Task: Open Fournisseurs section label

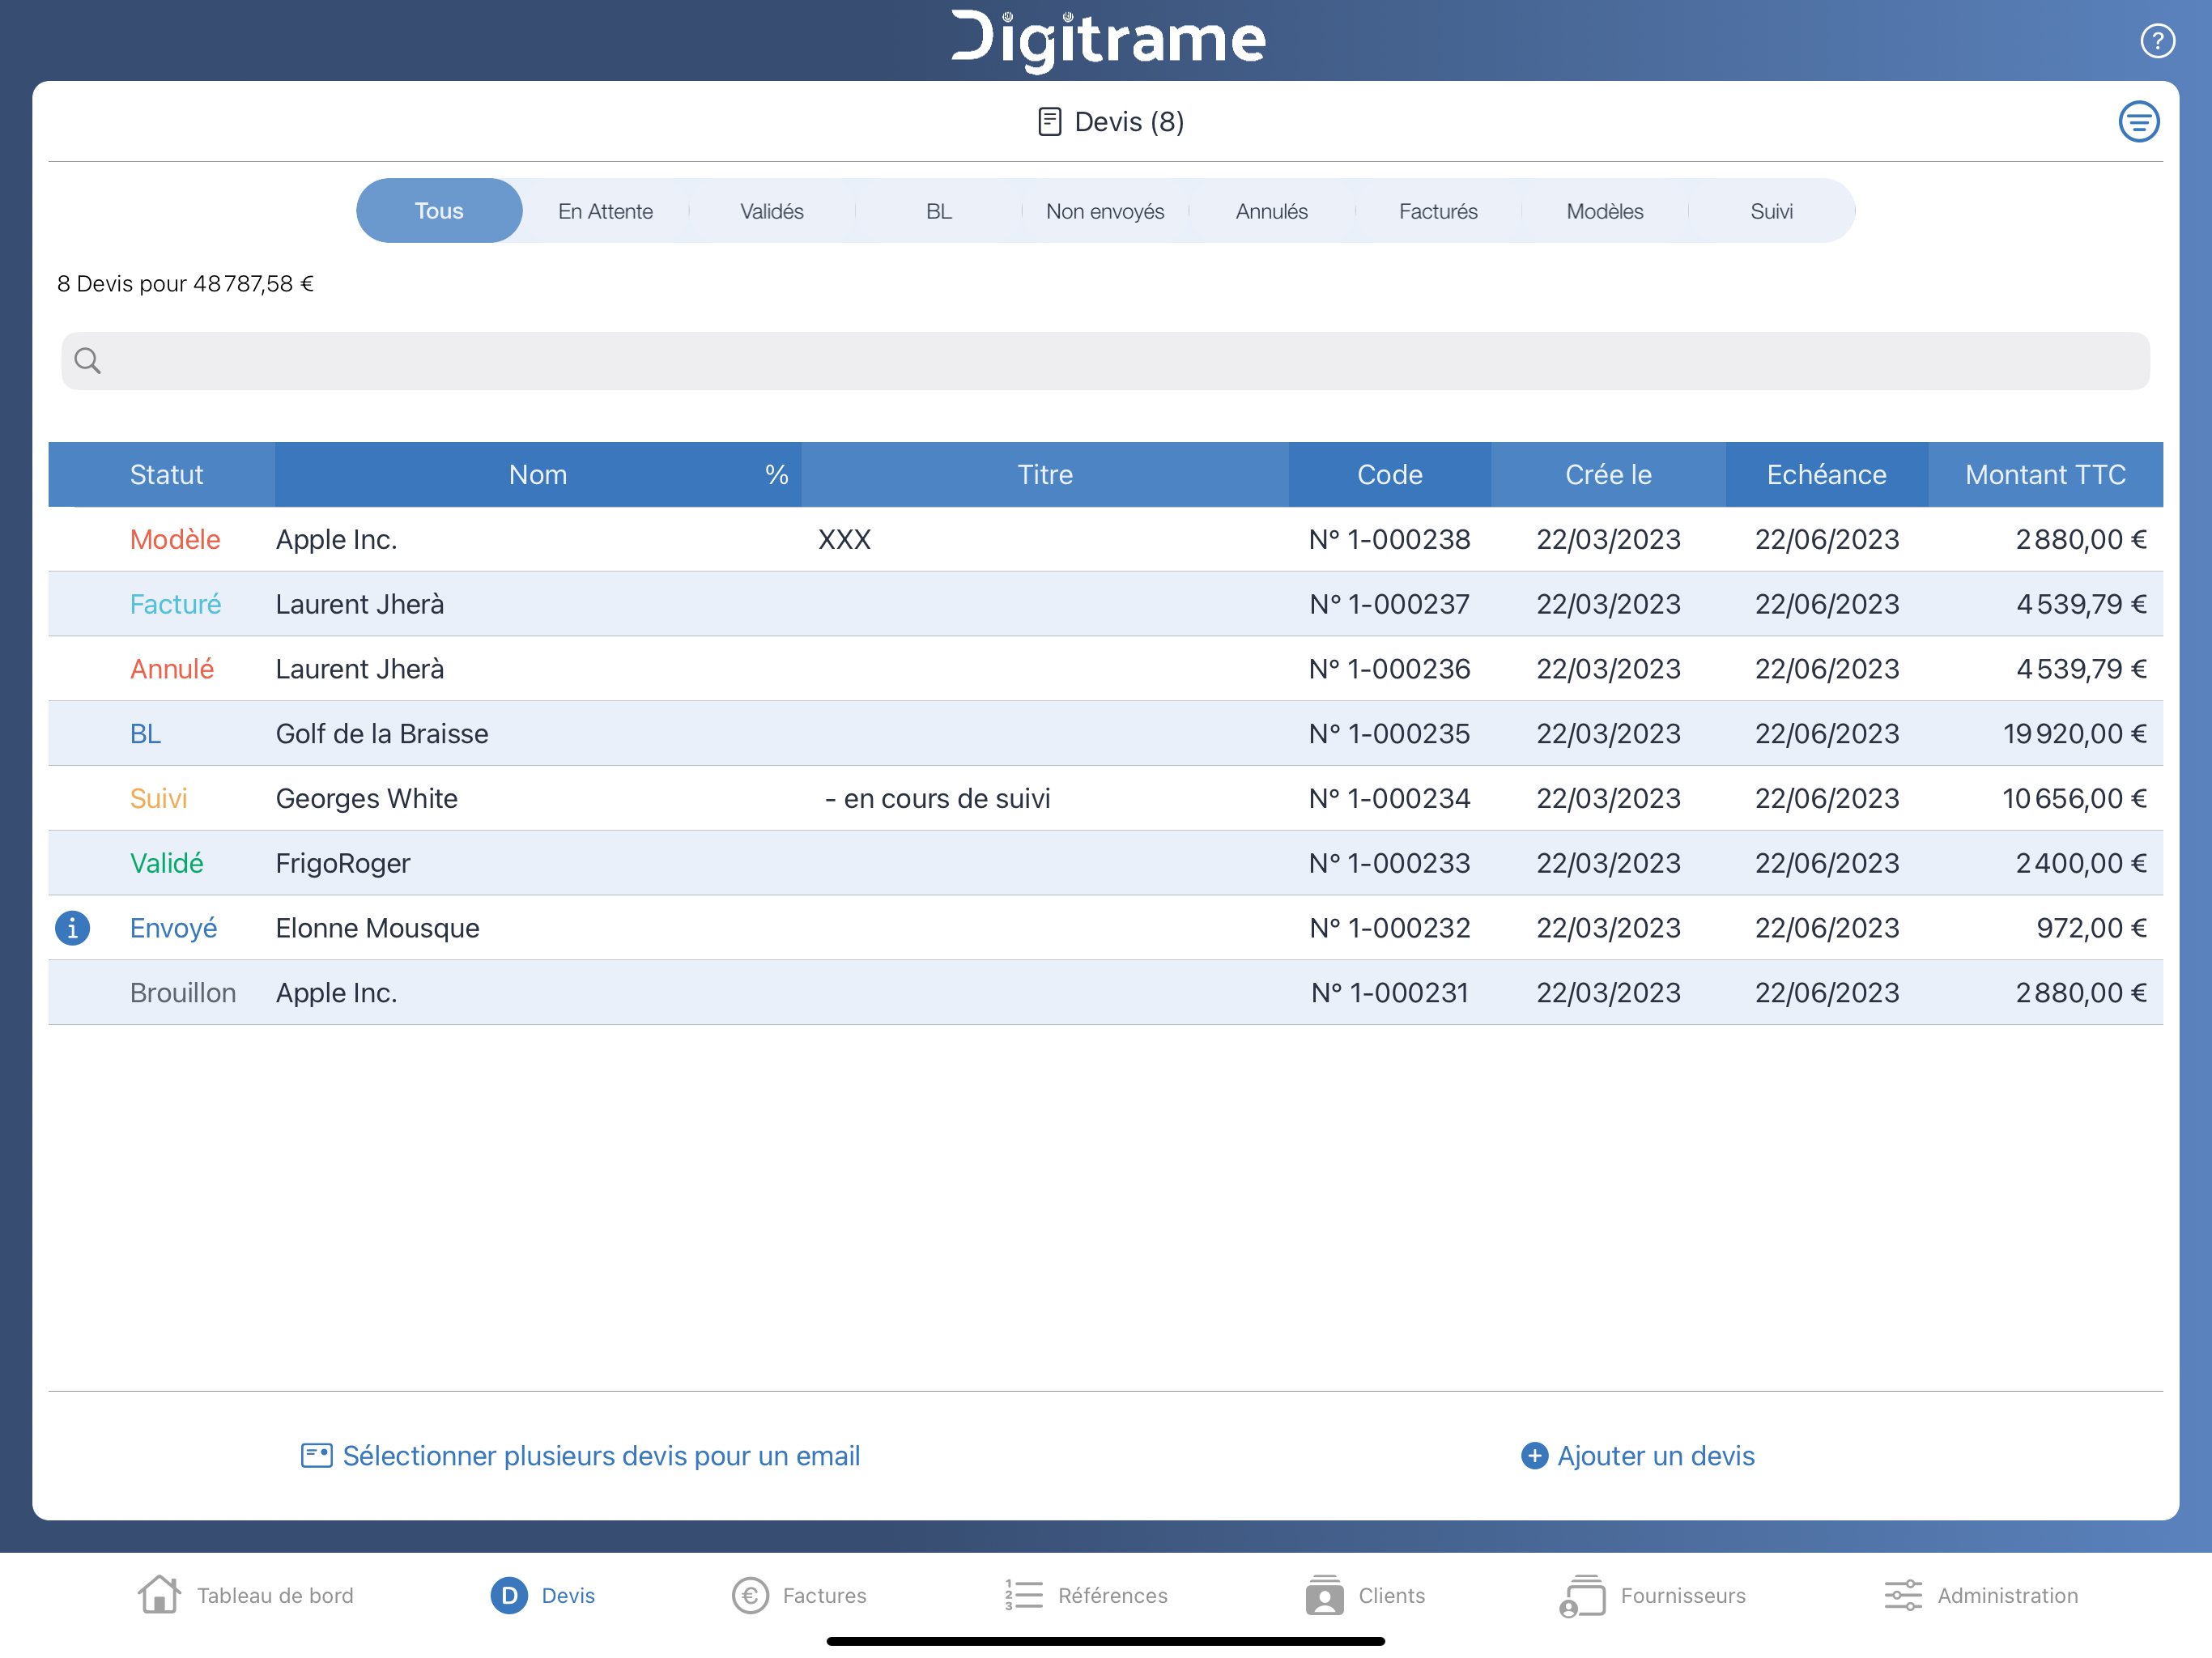Action: click(1683, 1595)
